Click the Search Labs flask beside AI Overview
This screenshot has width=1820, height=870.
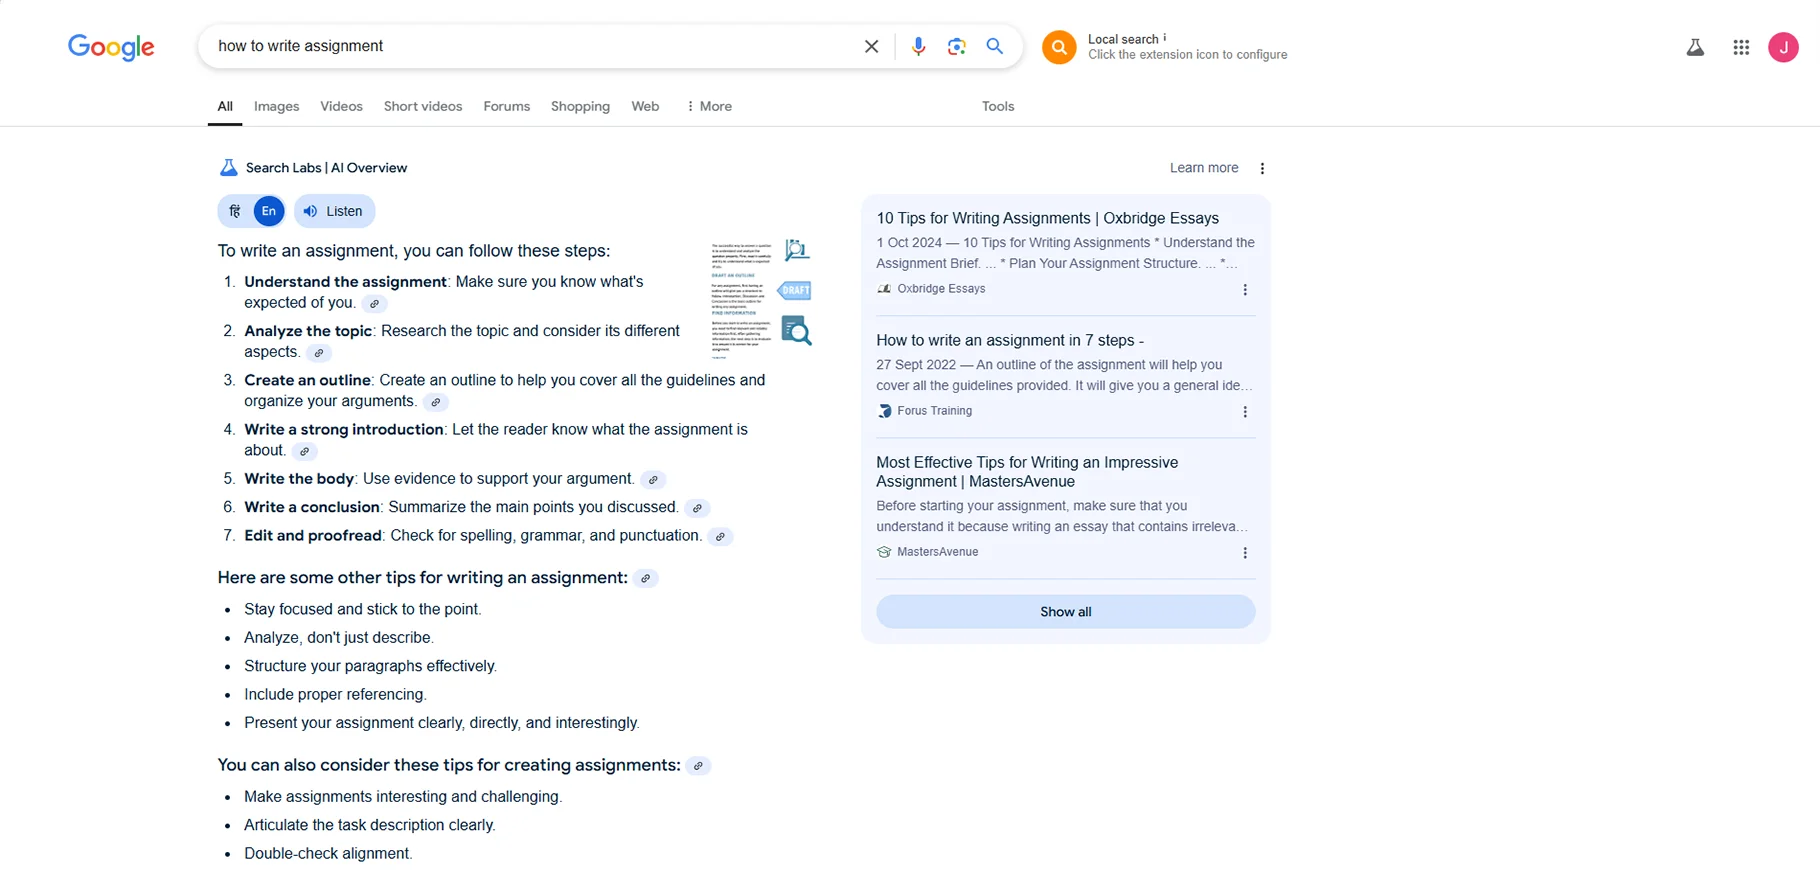pos(229,168)
